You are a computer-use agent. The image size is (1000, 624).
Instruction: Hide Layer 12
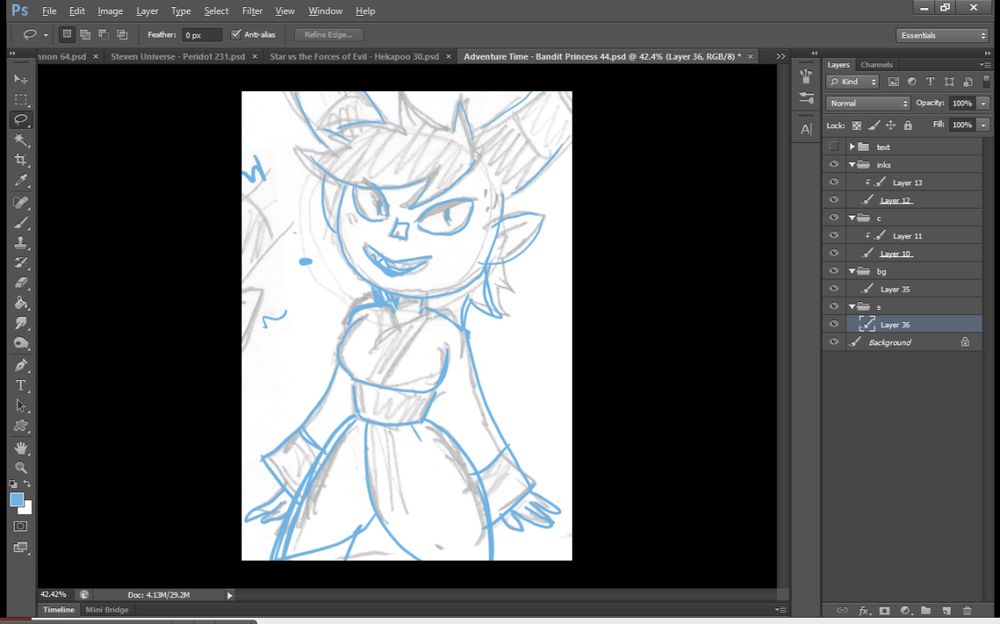coord(834,200)
